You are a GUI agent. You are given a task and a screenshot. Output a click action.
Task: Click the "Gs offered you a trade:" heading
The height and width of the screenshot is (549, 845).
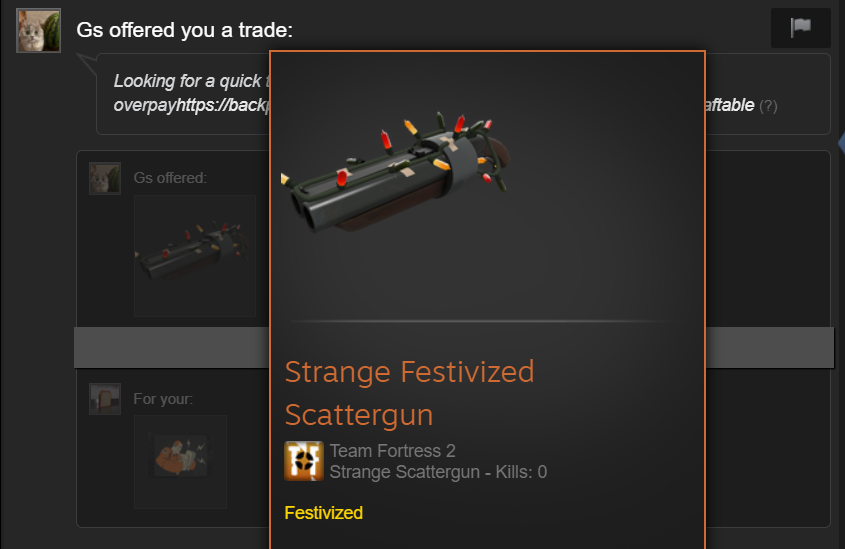point(184,30)
